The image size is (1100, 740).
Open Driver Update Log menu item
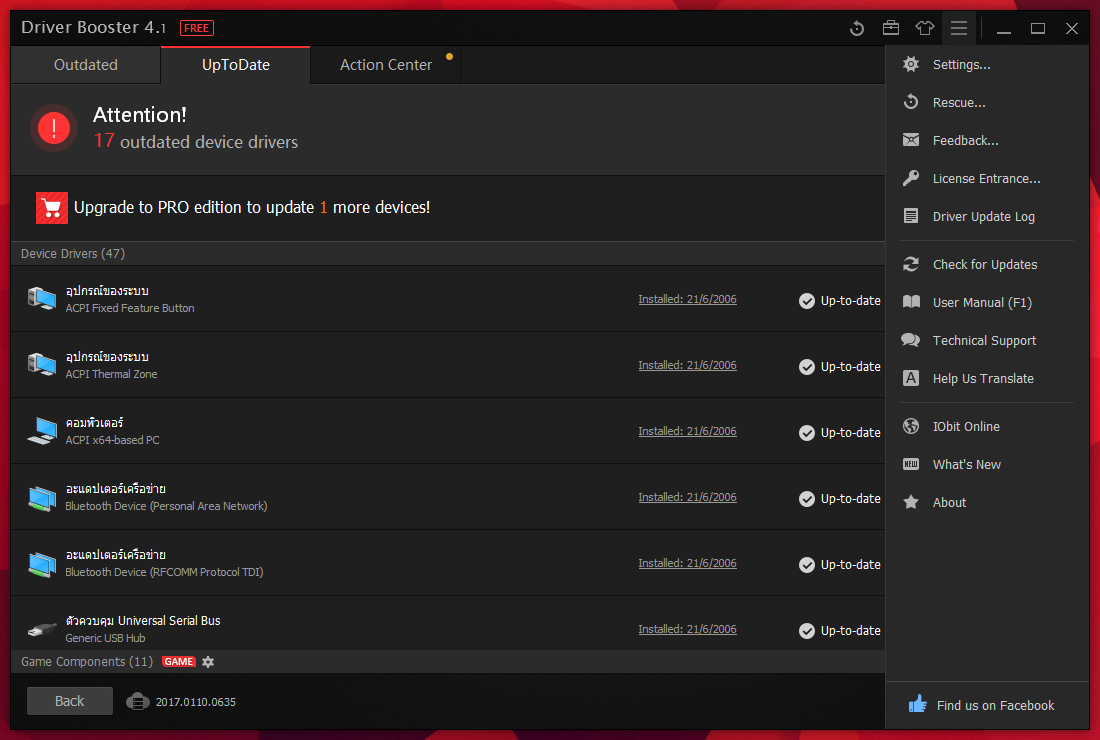tap(984, 217)
